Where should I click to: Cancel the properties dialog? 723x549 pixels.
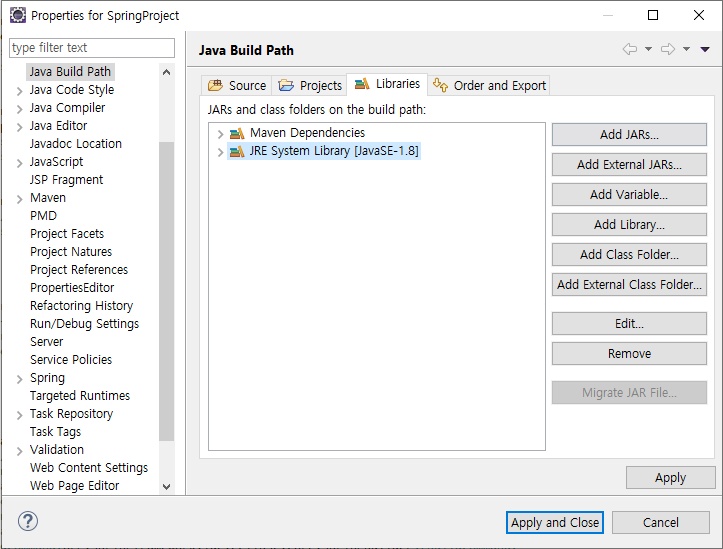(x=661, y=522)
